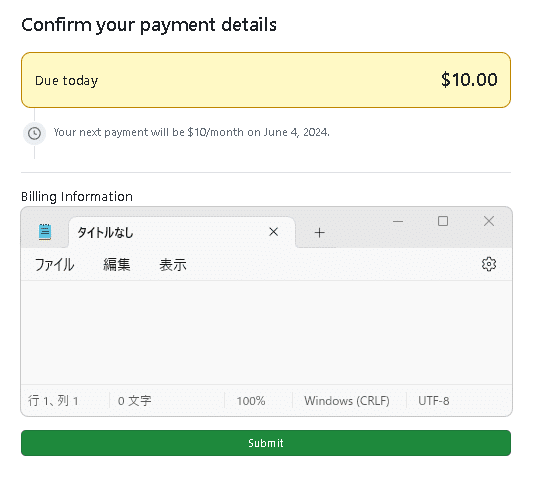
Task: Click the Notepad app icon
Action: pos(45,232)
